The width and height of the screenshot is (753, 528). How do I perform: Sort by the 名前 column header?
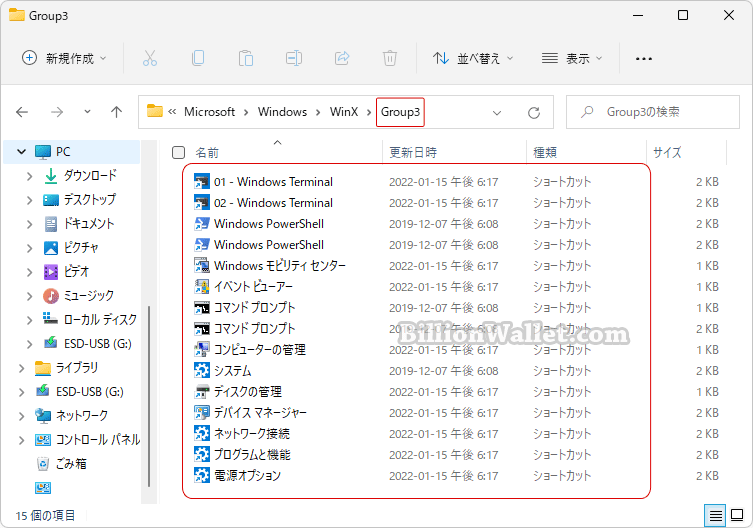click(x=207, y=153)
